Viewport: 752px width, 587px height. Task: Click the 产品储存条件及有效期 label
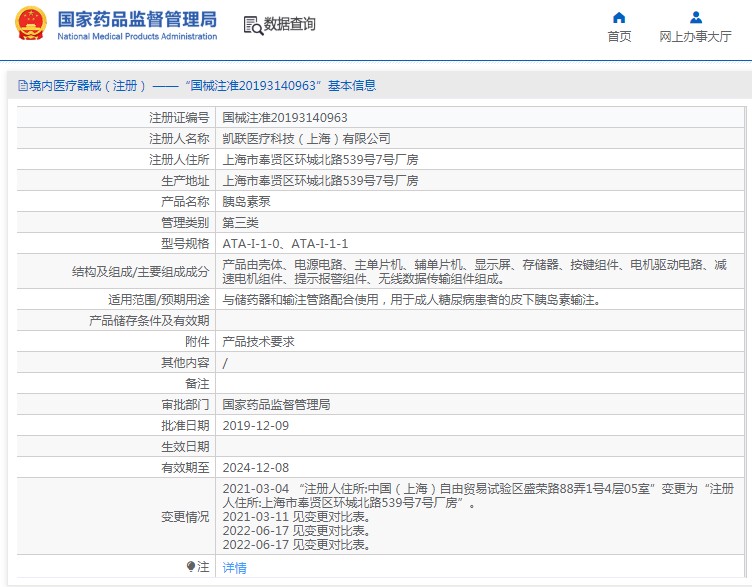click(x=149, y=320)
